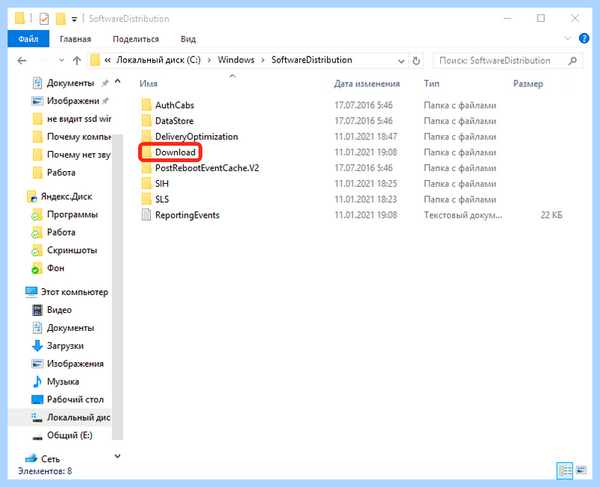
Task: Open the Скриншоты folder in sidebar
Action: tap(72, 250)
